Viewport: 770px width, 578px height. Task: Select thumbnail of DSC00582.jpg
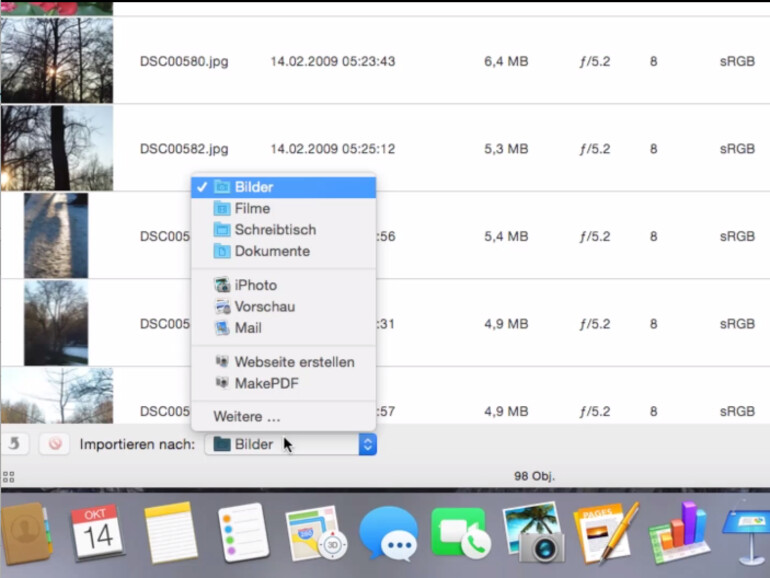coord(56,148)
